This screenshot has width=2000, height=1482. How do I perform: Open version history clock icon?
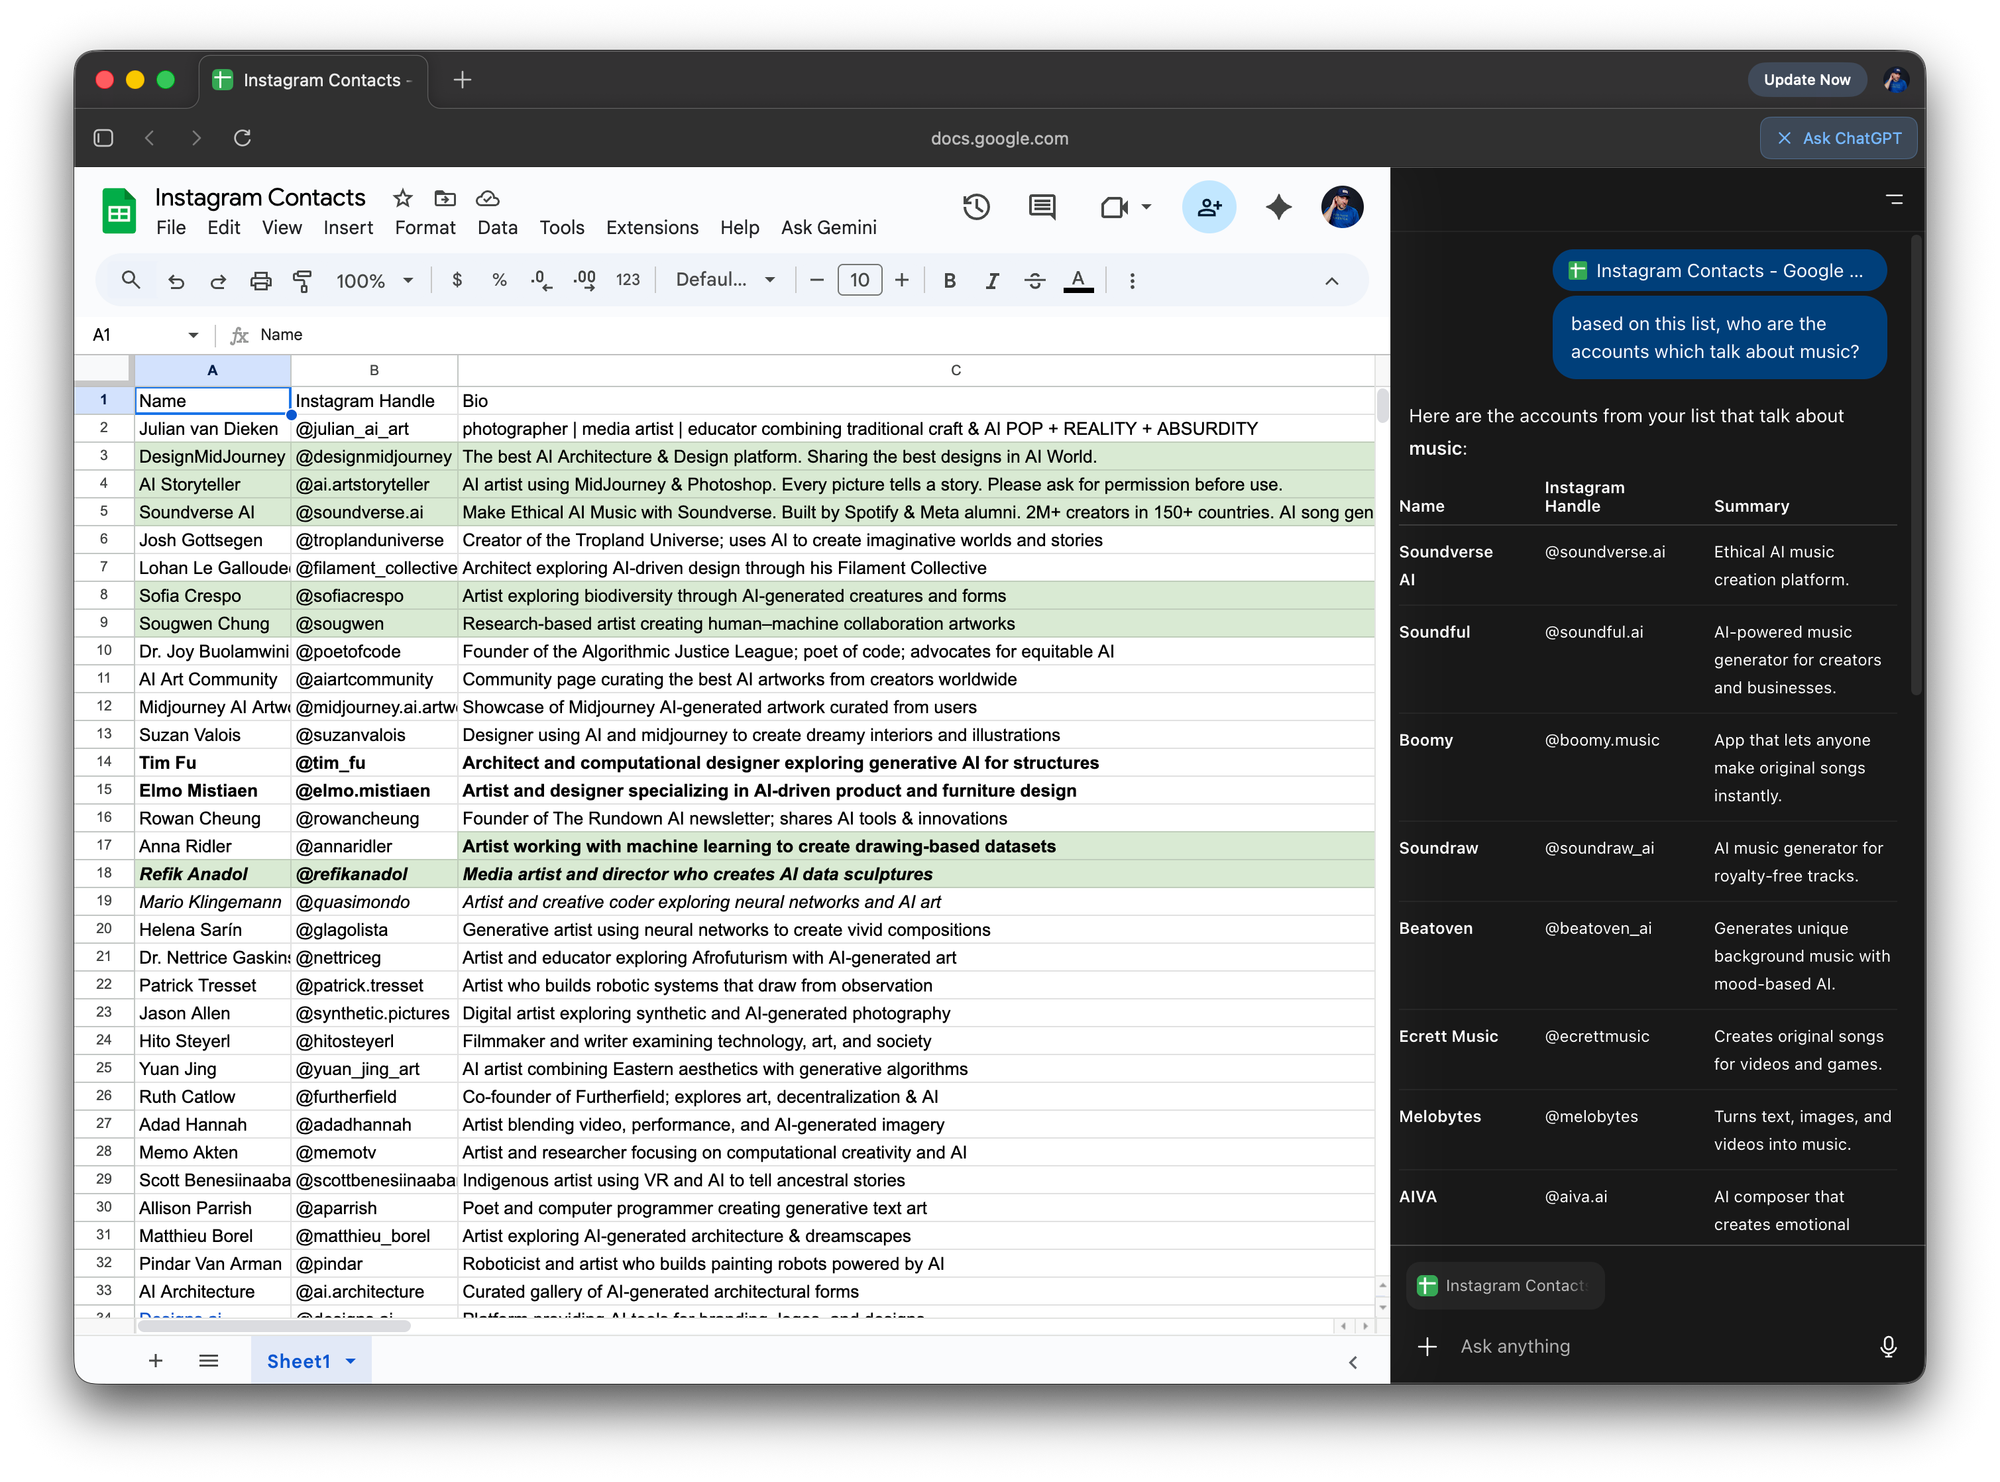976,207
